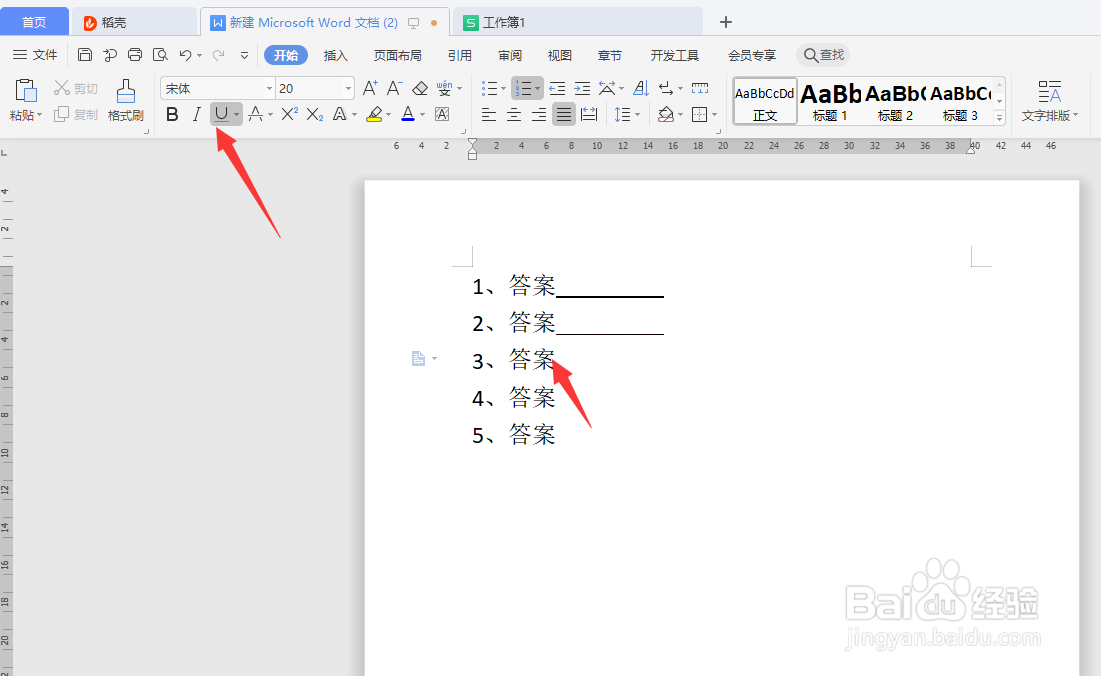This screenshot has width=1101, height=676.
Task: Open the 引用 tab
Action: (x=460, y=55)
